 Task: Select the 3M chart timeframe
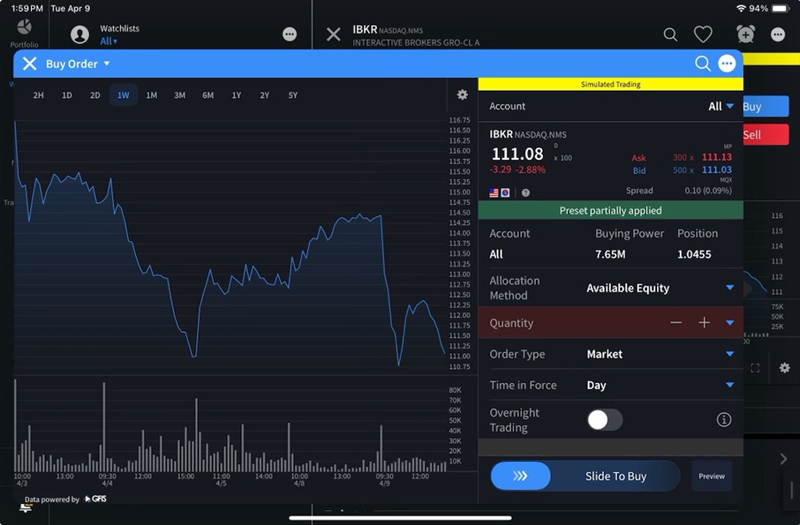pos(180,95)
